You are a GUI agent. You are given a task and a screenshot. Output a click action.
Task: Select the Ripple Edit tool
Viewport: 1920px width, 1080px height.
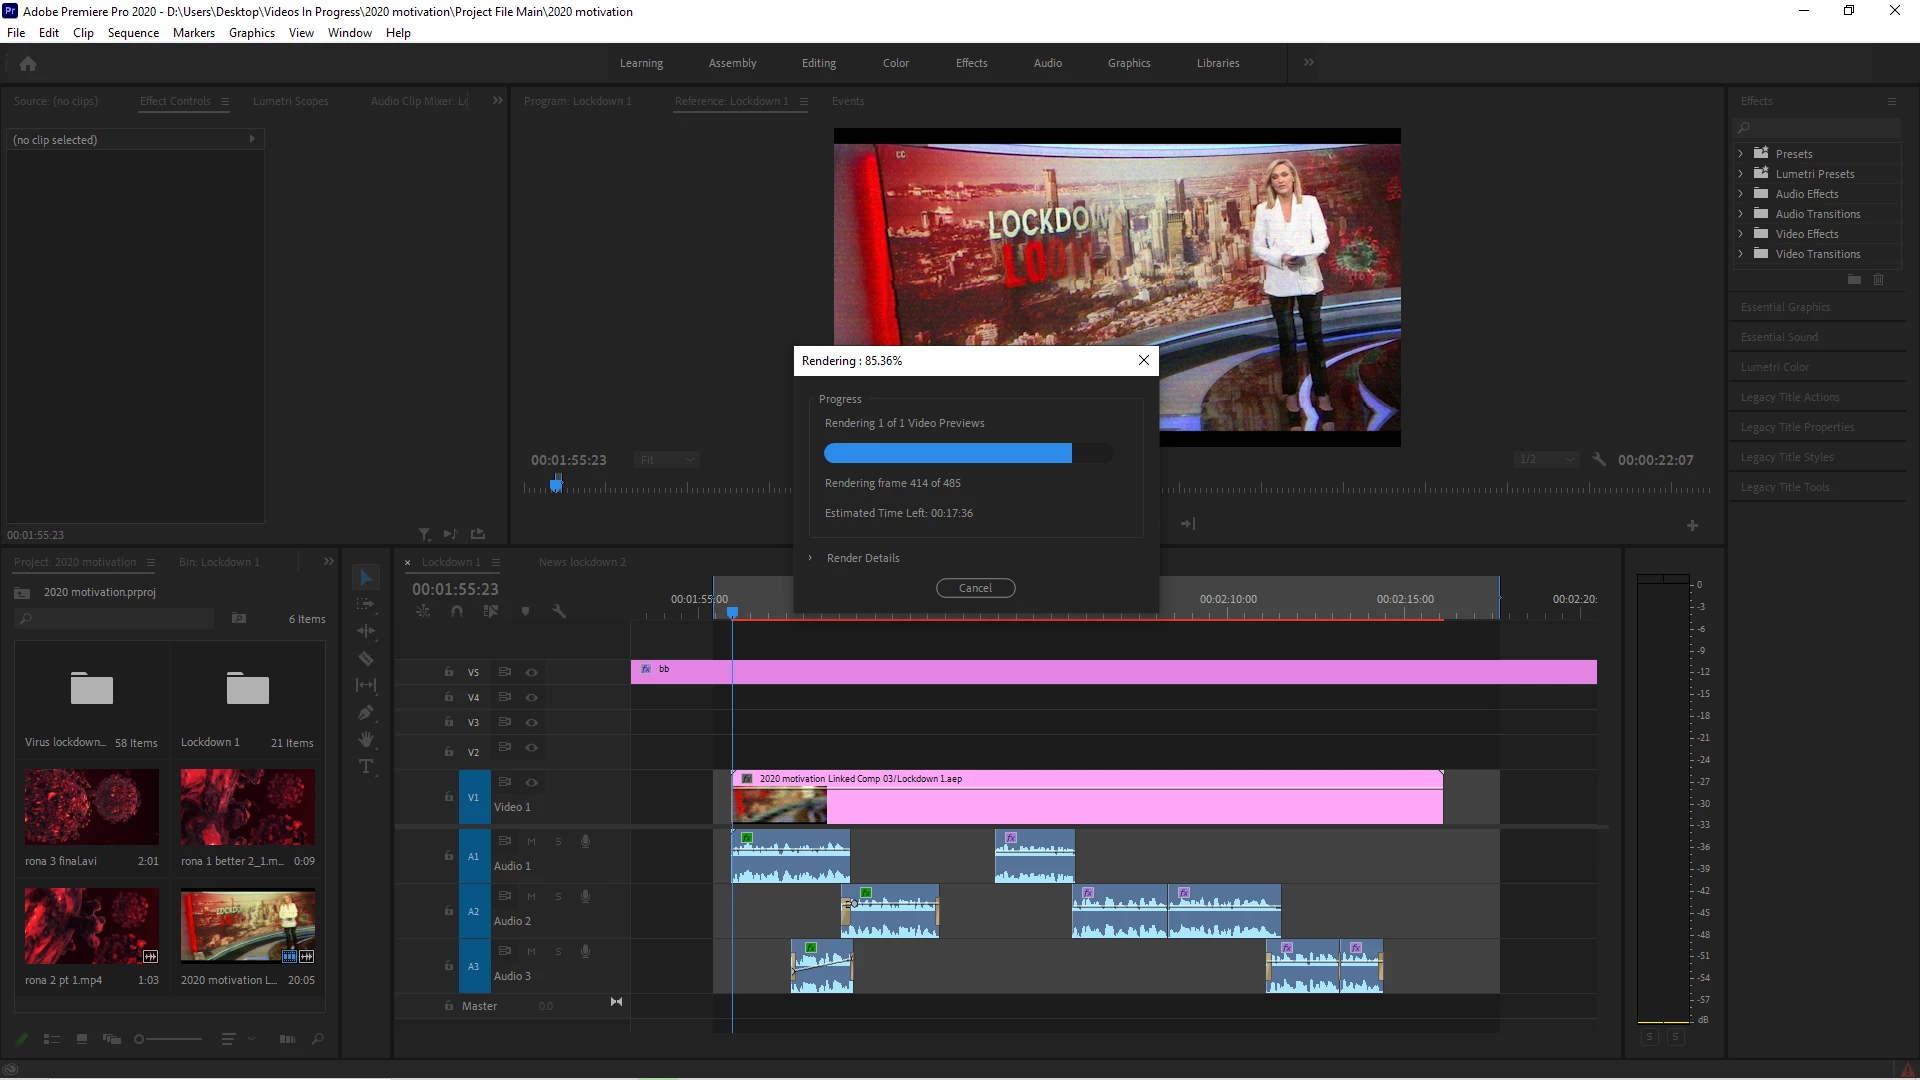(366, 632)
